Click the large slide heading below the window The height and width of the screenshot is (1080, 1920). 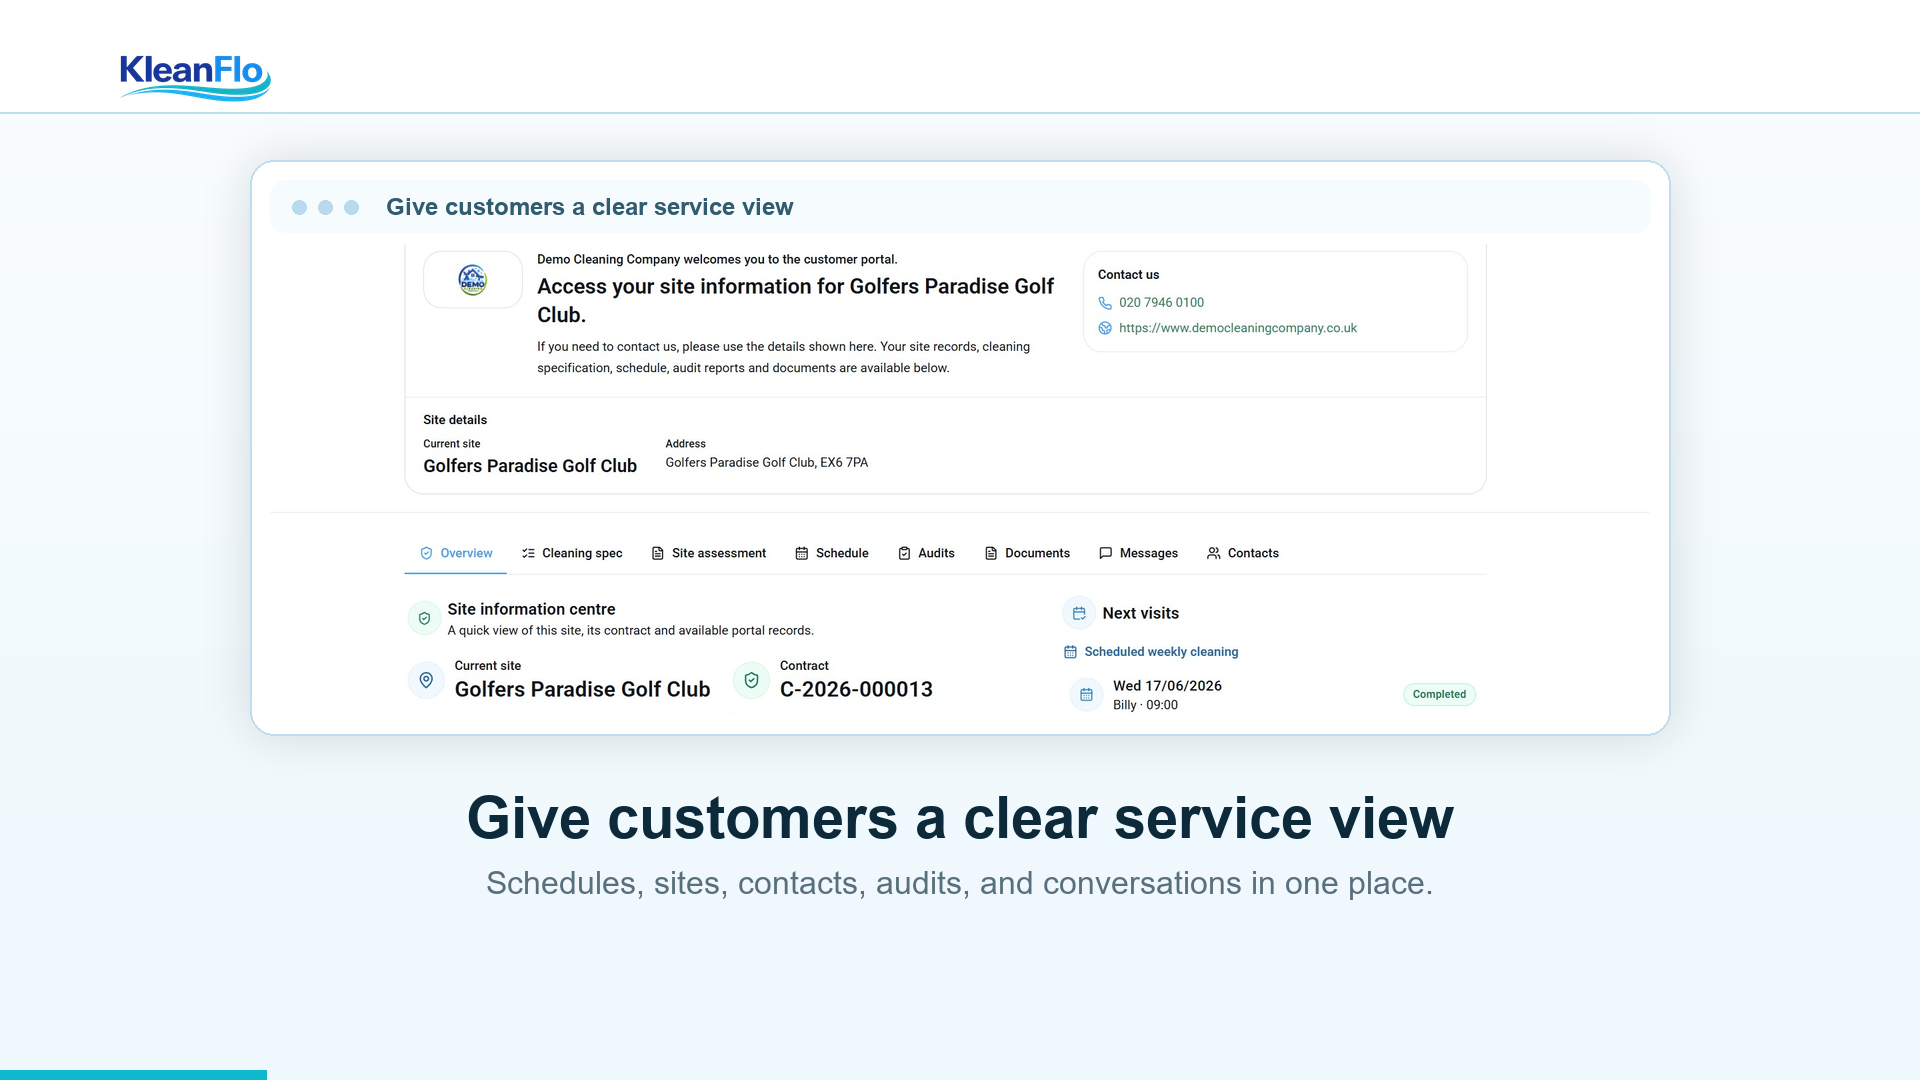point(960,818)
